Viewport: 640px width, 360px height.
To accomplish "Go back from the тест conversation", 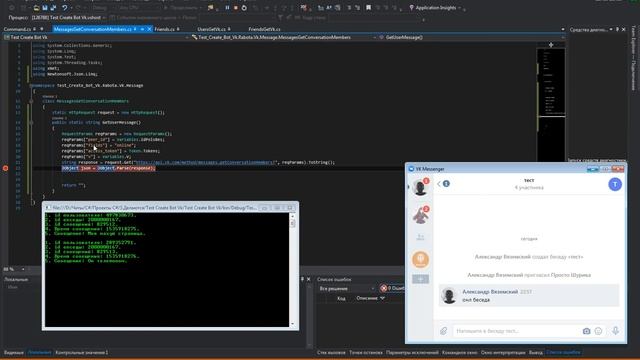I will coord(439,184).
